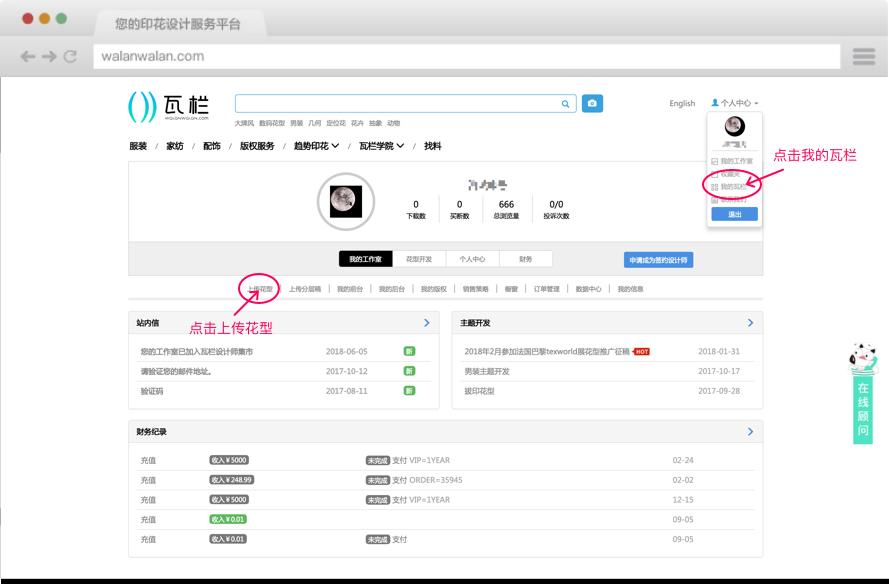Click the 申请成为签约设计师 button
889x584 pixels.
pyautogui.click(x=658, y=260)
